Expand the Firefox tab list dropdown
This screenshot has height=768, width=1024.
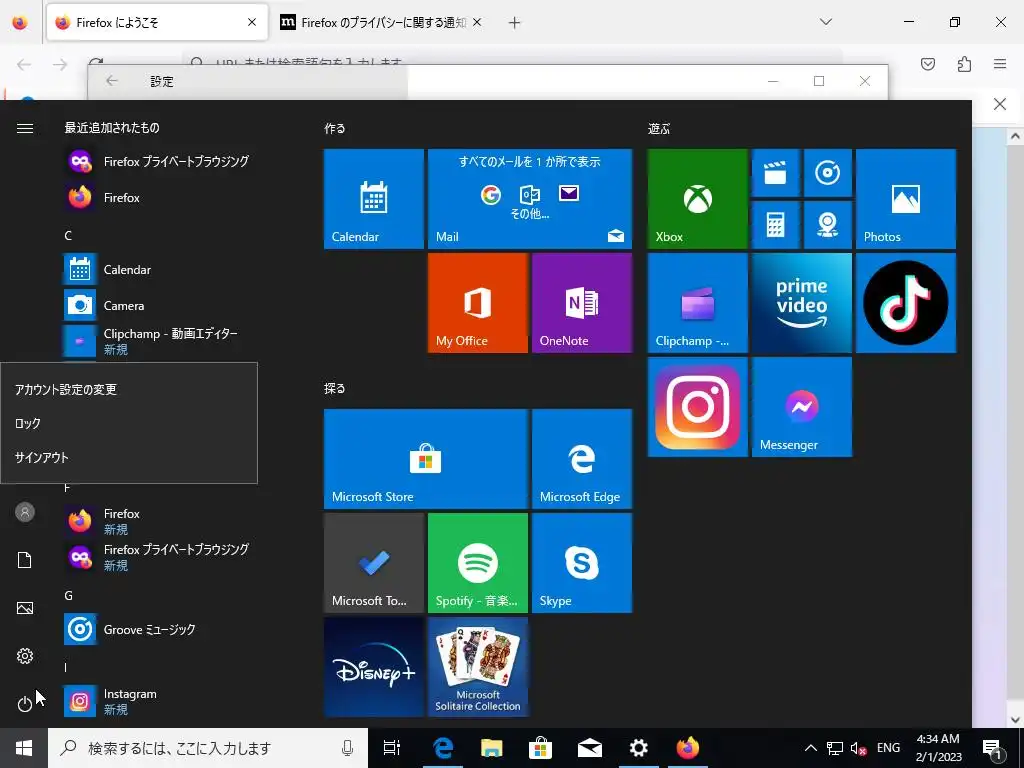coord(826,22)
